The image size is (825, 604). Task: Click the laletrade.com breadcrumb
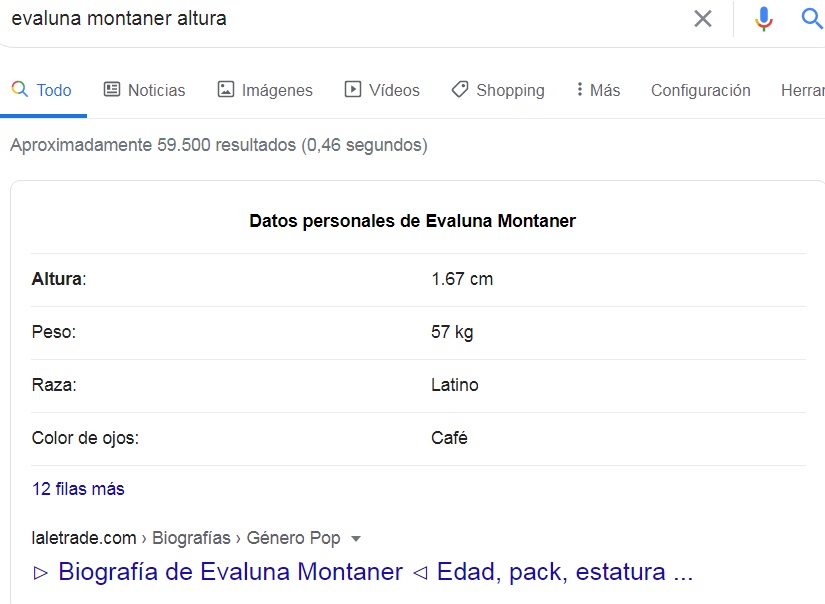pos(84,538)
